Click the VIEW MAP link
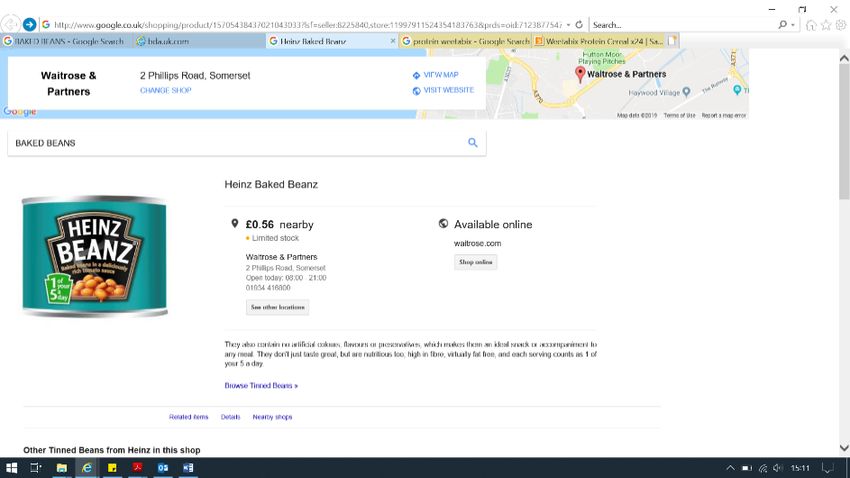 click(x=441, y=75)
